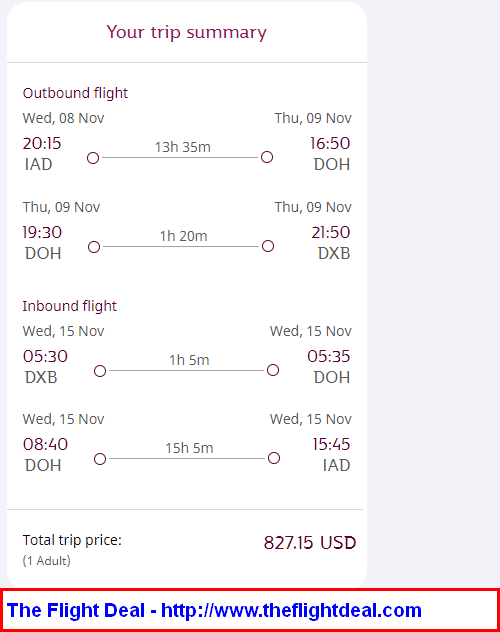Click the DOH arrival circle at 05:35
Screen dimensions: 500x632
click(x=273, y=370)
